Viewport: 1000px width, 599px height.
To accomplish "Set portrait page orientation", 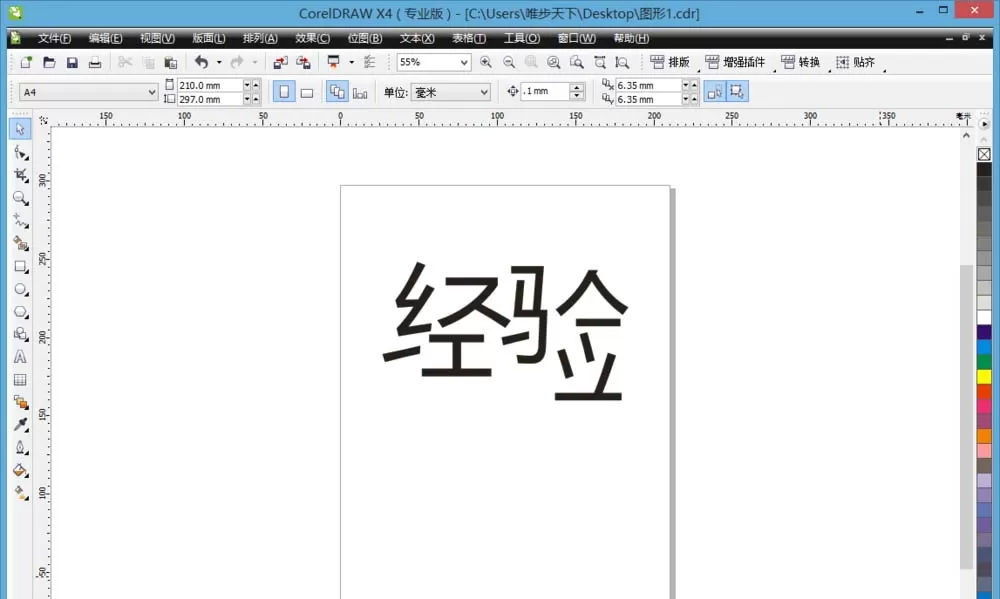I will (x=284, y=92).
